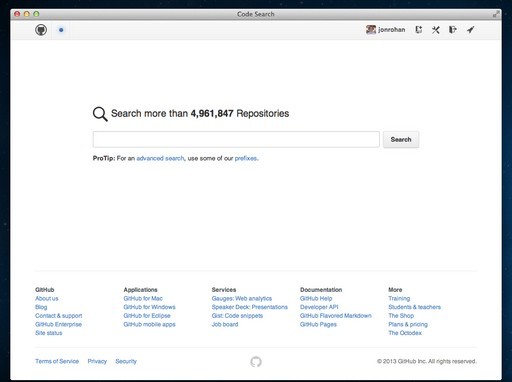Open GitHub for Windows link
The width and height of the screenshot is (512, 382).
(x=149, y=307)
